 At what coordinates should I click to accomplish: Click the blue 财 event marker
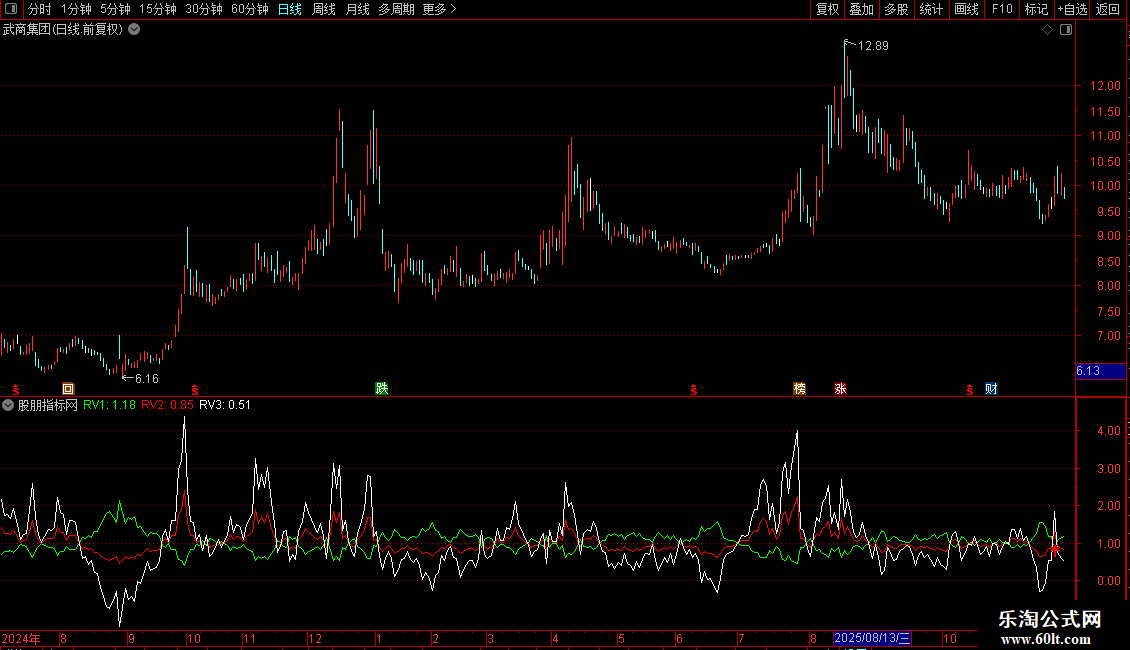992,389
